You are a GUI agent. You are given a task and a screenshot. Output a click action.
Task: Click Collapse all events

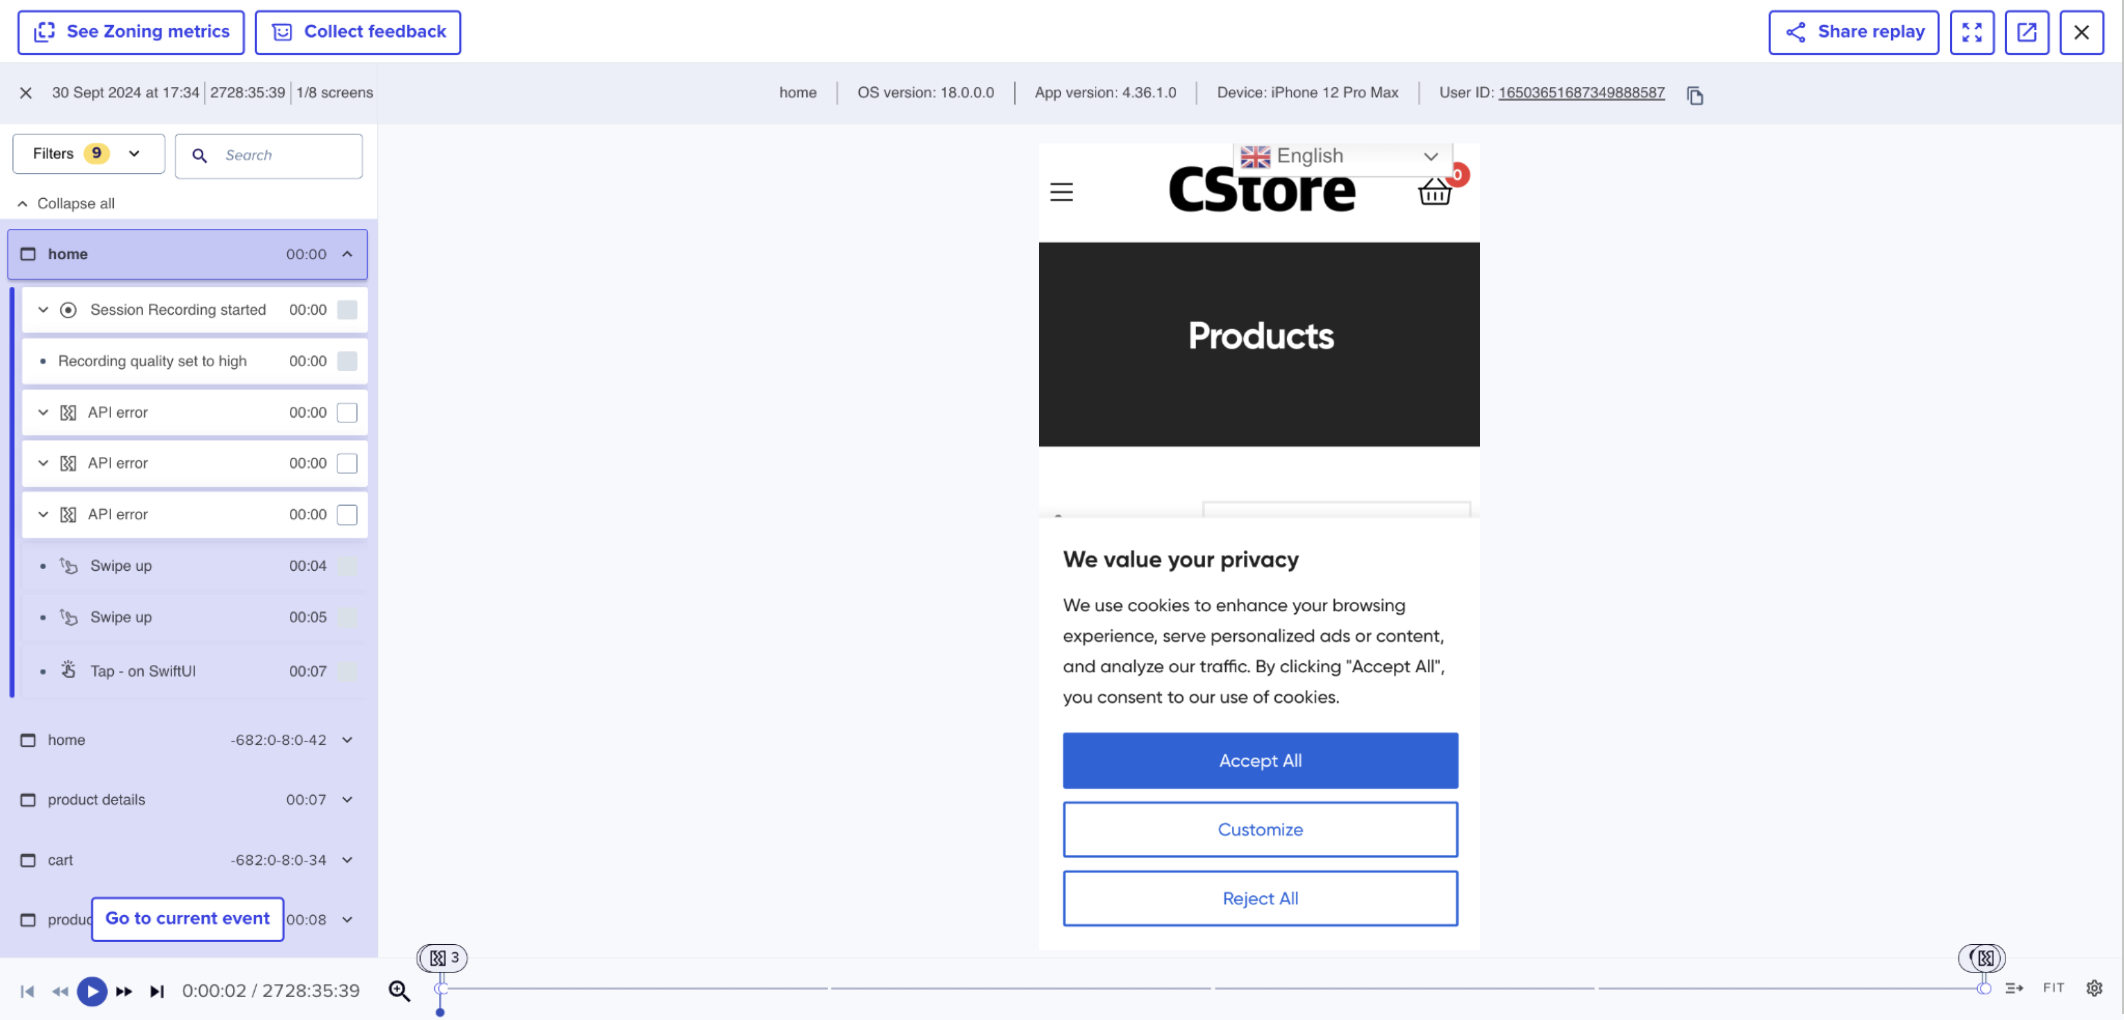click(66, 203)
